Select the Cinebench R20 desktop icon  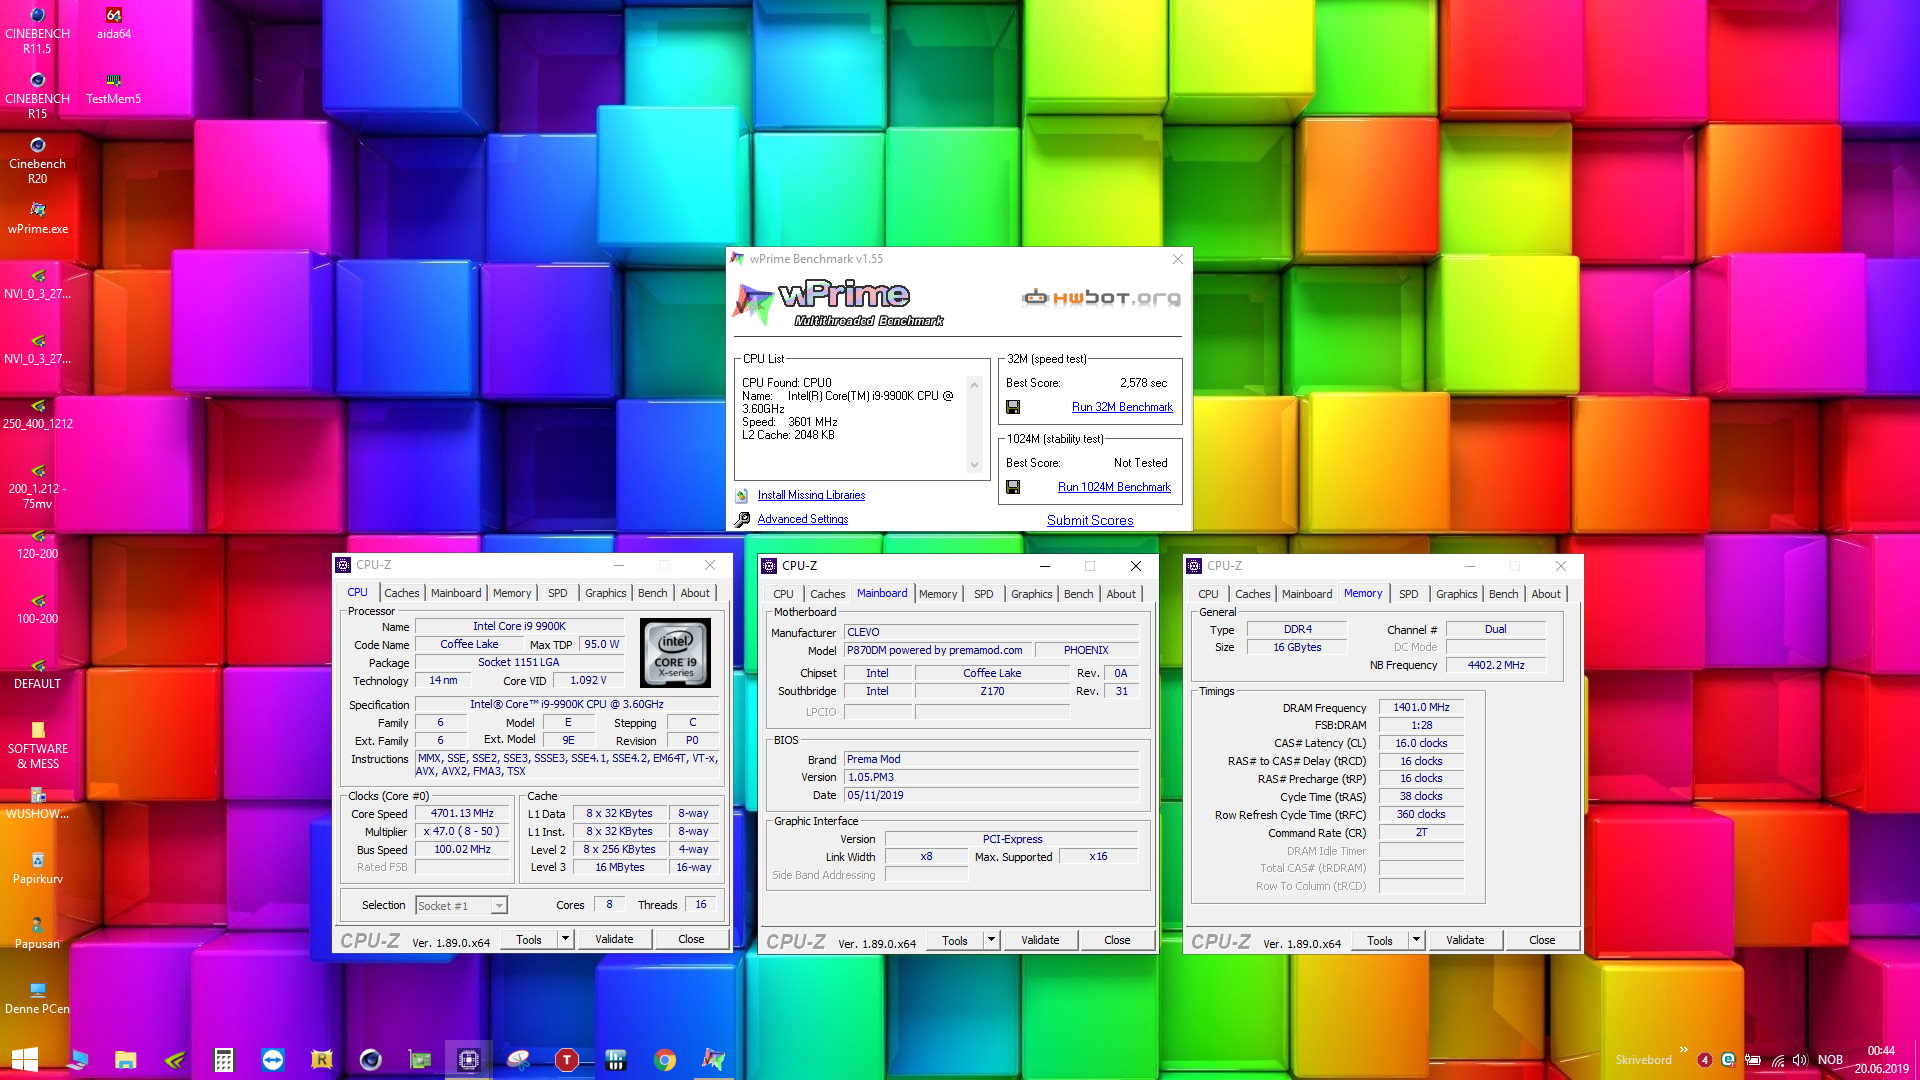point(37,160)
